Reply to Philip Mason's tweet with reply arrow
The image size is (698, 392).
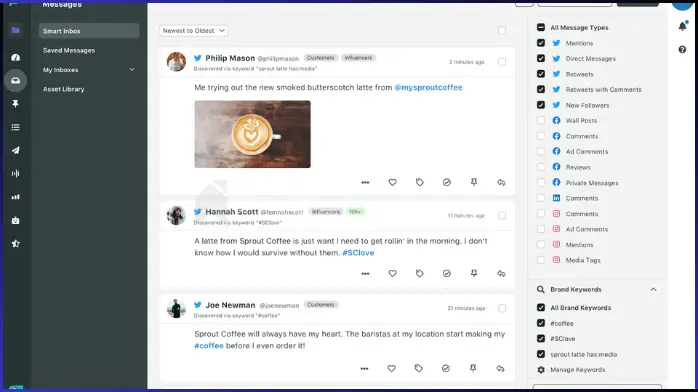(x=501, y=182)
